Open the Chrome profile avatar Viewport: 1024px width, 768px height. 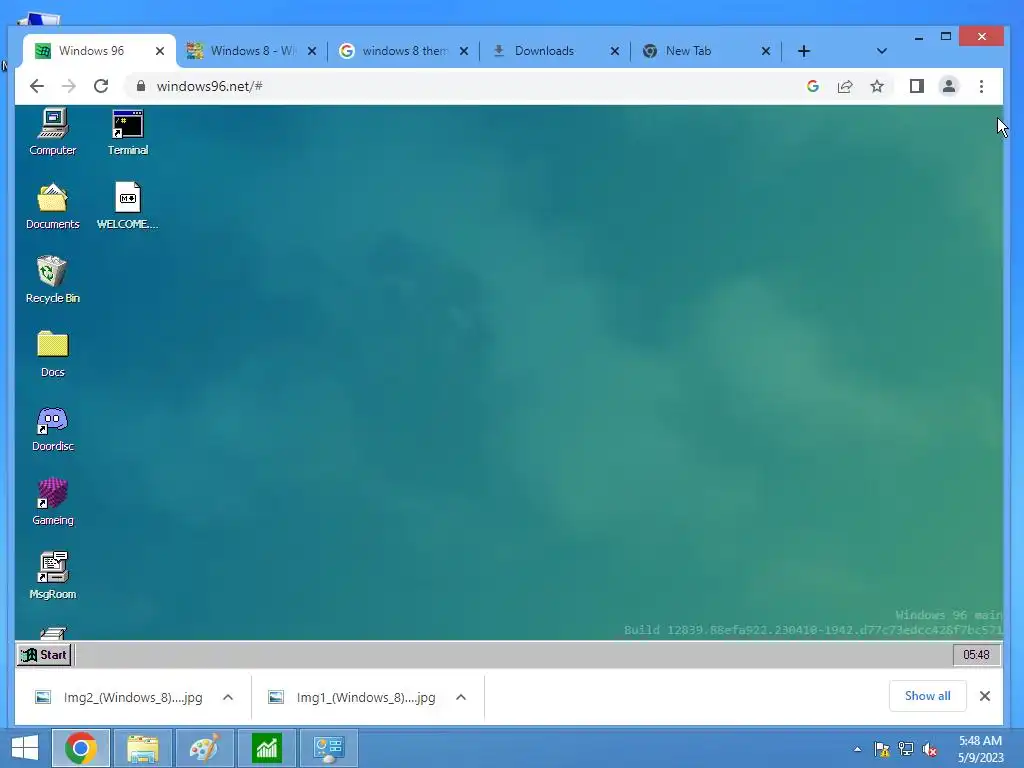coord(948,86)
